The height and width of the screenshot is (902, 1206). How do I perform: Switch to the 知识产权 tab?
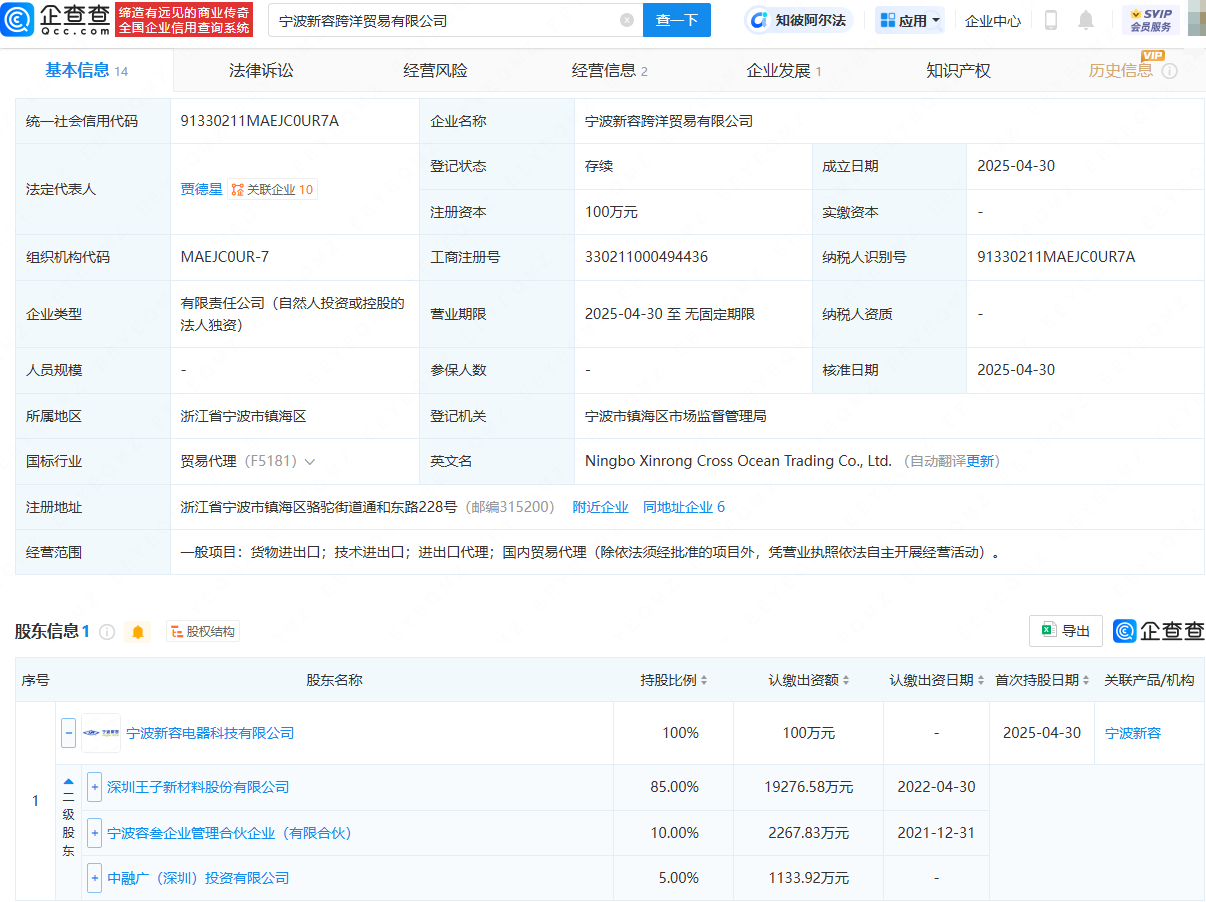click(958, 70)
